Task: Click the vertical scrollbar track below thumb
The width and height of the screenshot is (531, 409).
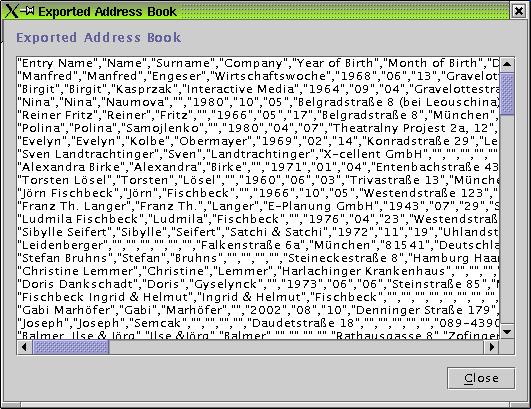Action: click(507, 220)
